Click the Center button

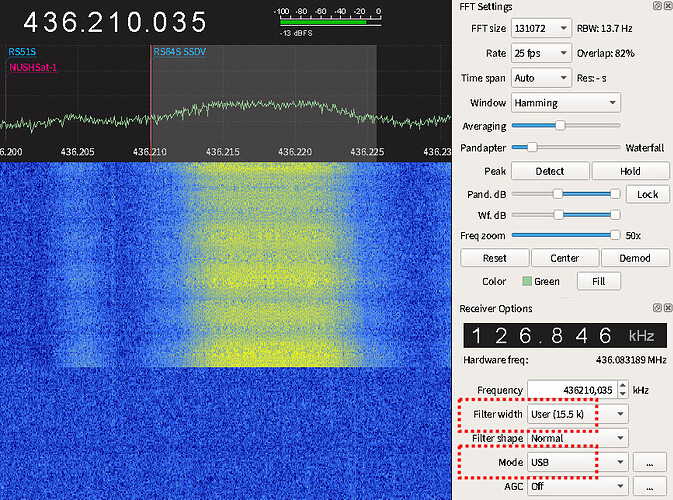(565, 258)
